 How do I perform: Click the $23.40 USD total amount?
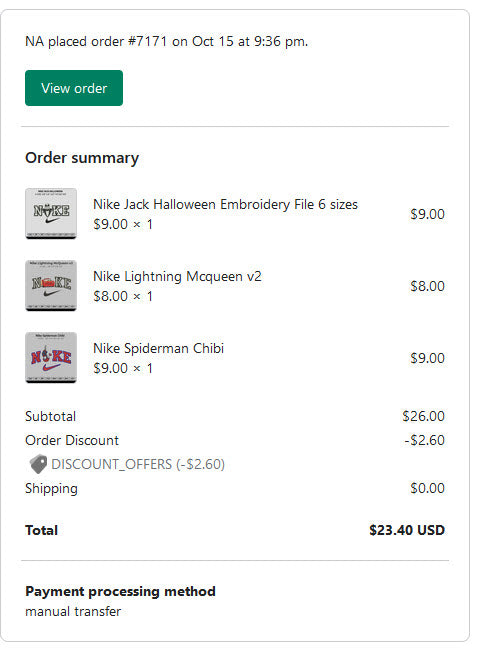coord(407,530)
